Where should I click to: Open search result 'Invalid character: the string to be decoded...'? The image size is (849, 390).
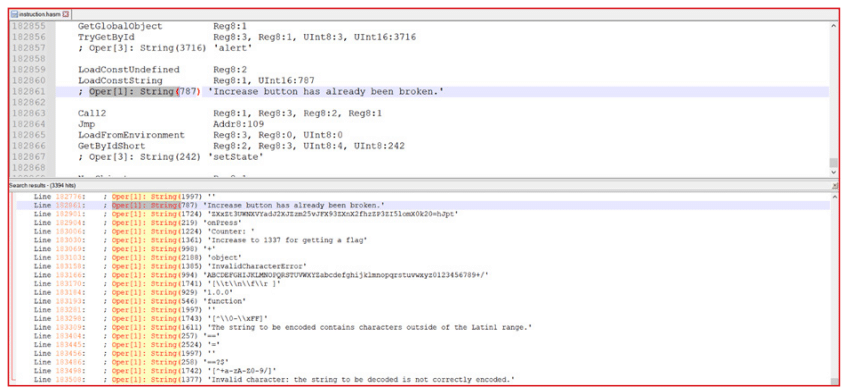click(273, 379)
